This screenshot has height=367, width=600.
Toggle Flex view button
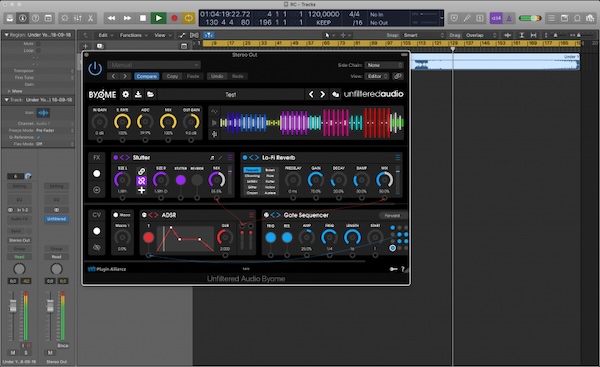click(194, 35)
